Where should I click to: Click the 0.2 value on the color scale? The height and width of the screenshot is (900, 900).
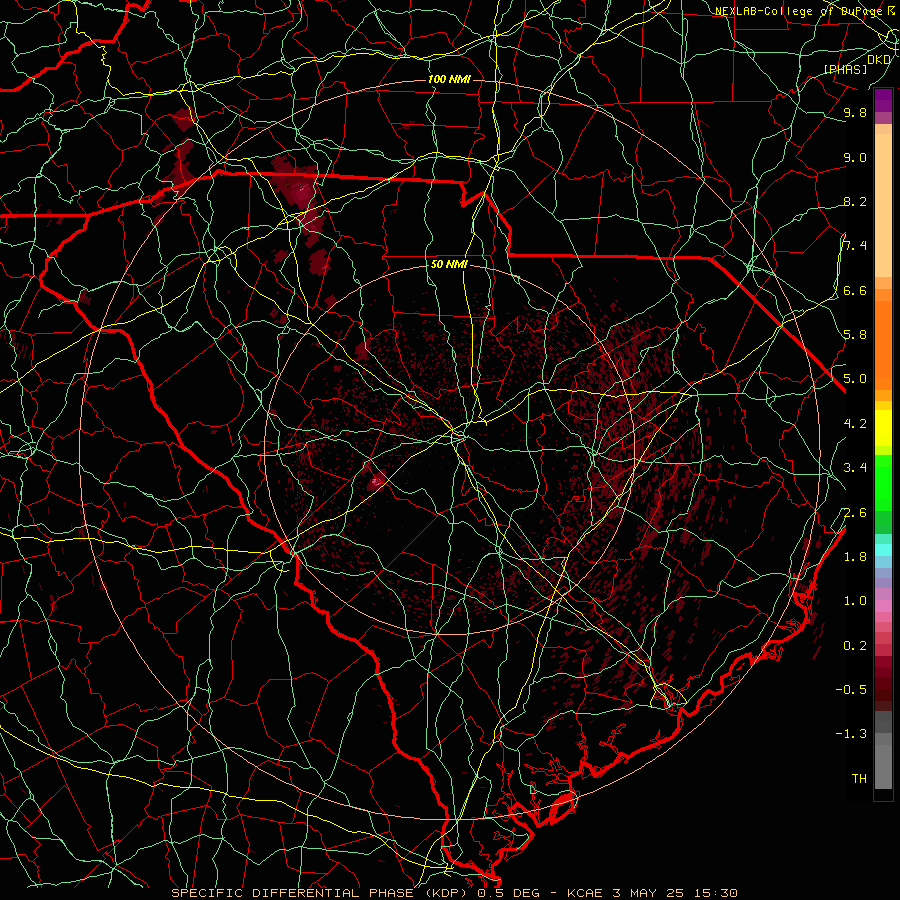[855, 646]
